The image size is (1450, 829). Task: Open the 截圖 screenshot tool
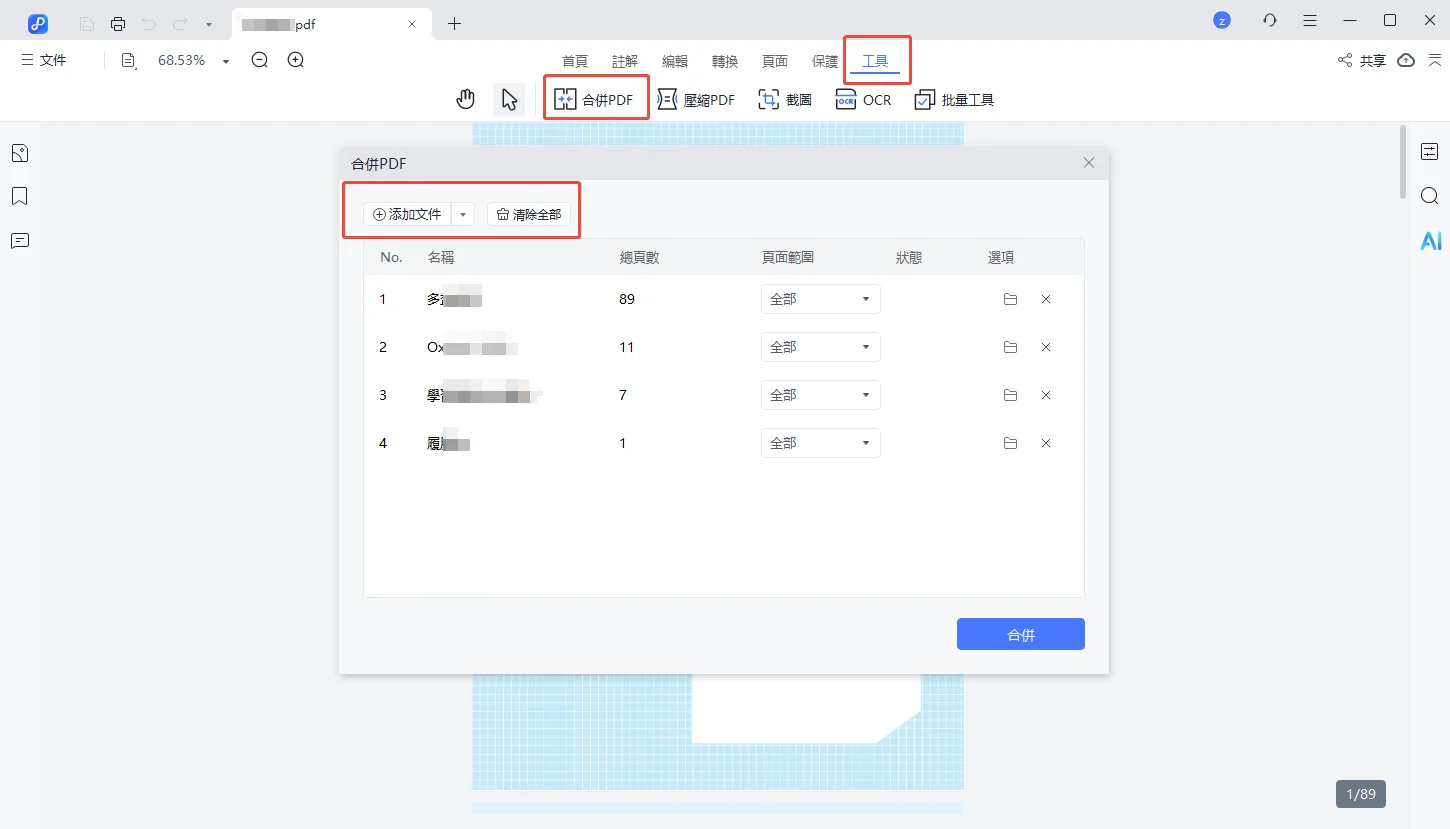785,100
